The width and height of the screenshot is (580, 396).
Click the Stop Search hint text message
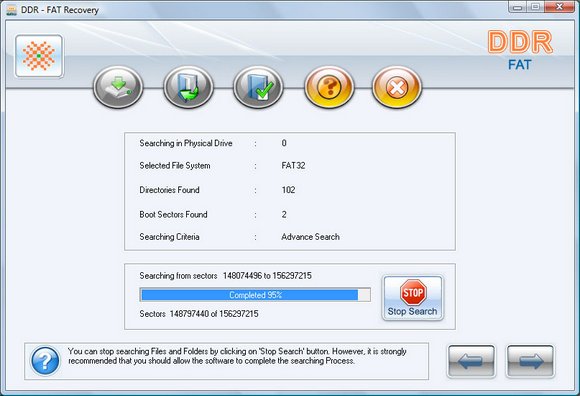click(x=237, y=356)
